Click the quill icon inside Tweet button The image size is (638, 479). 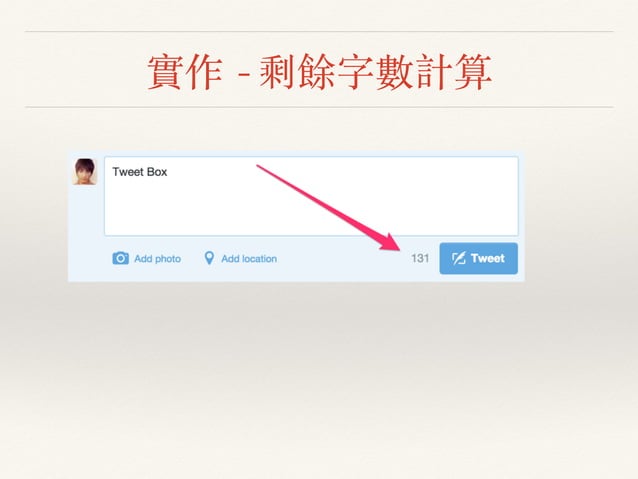(459, 258)
